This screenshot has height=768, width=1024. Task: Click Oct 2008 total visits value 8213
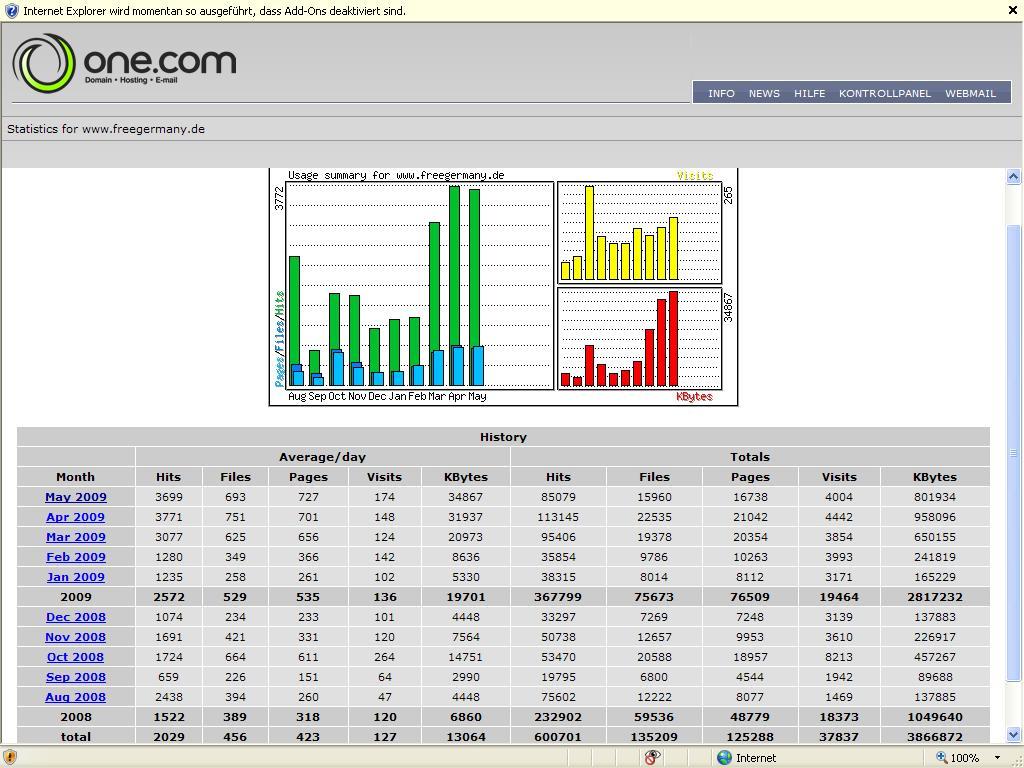[x=839, y=657]
